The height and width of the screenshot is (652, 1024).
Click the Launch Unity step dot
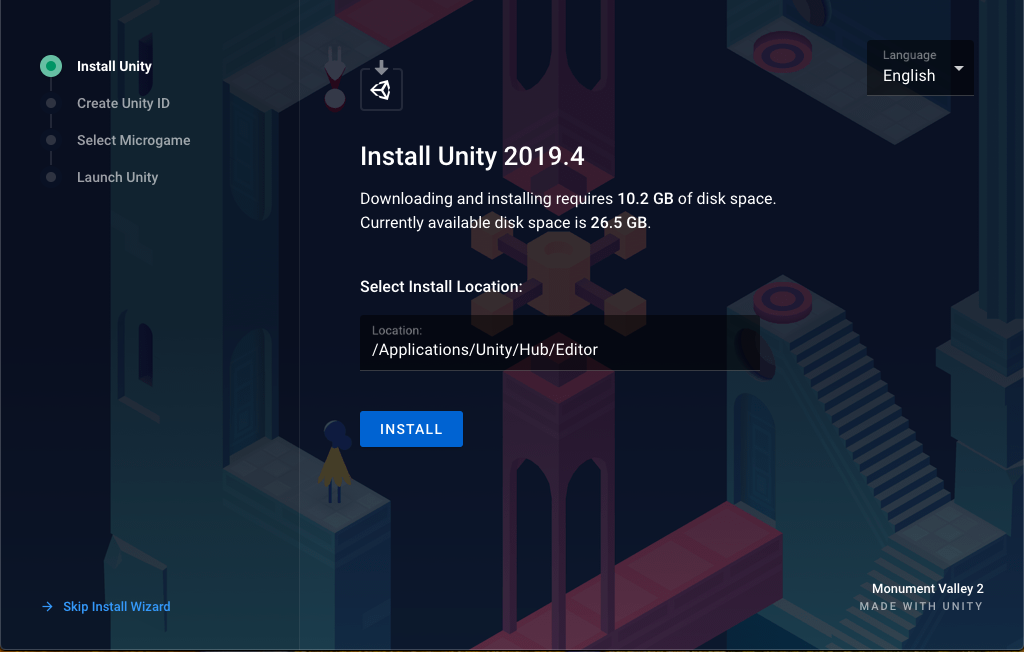click(x=51, y=177)
